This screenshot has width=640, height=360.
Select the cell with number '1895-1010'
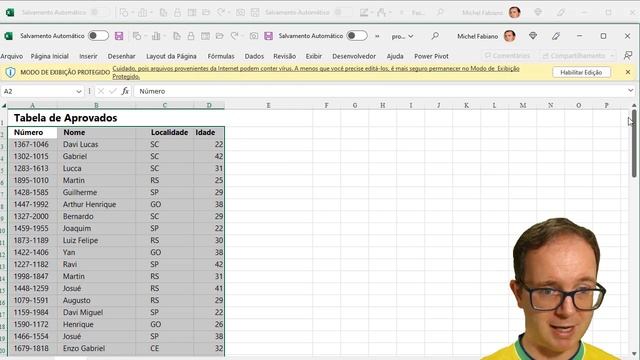(x=33, y=180)
